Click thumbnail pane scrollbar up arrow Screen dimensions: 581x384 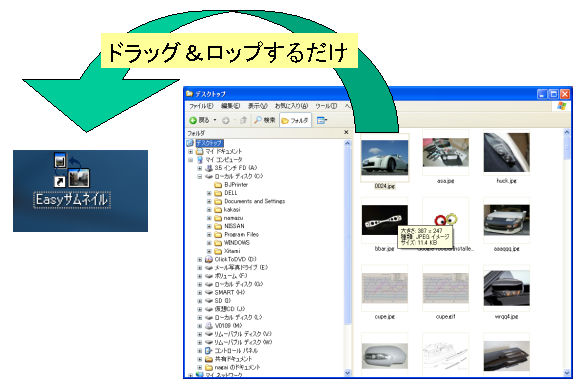click(566, 132)
